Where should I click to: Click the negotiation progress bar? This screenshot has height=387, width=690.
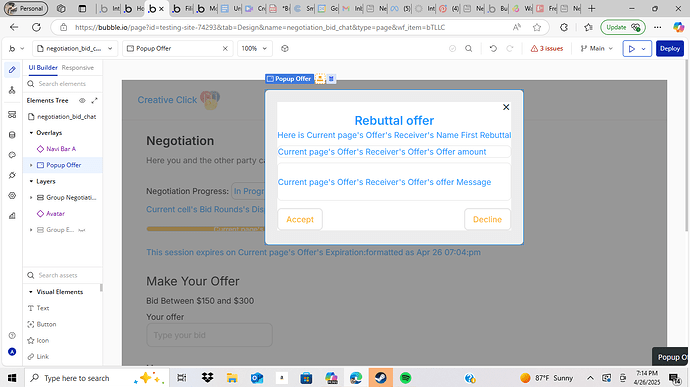(206, 229)
